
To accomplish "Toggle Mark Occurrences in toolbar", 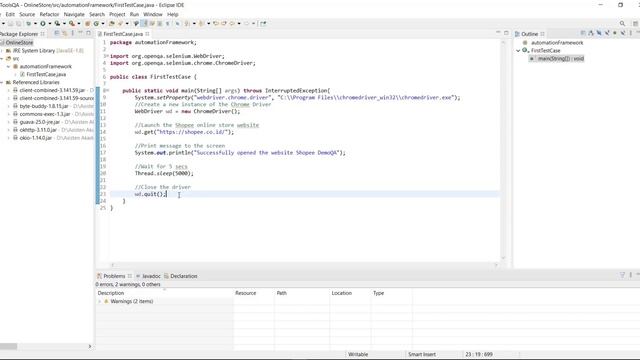I will pos(143,24).
